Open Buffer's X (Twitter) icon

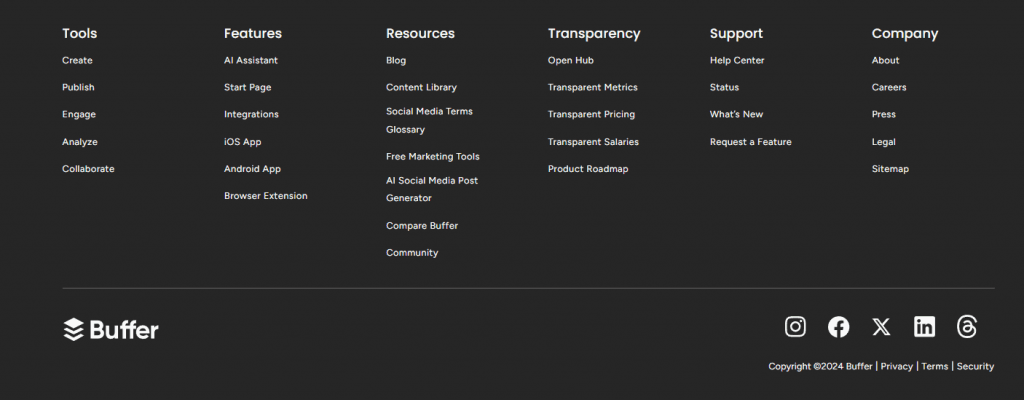point(881,326)
